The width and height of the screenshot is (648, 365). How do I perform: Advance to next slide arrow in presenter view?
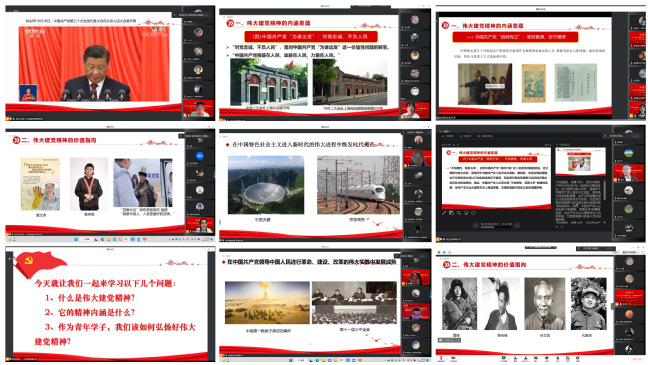click(x=517, y=225)
